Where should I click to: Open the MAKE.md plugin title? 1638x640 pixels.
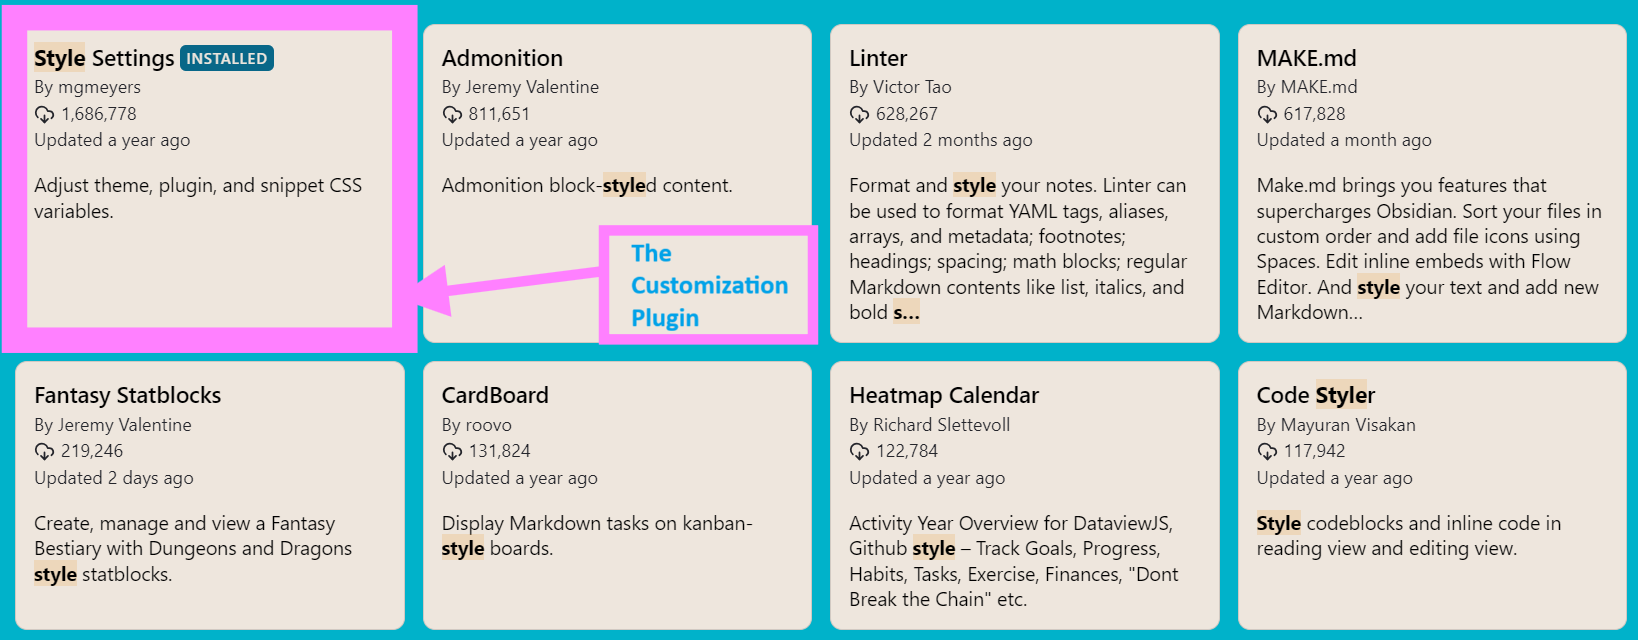[1306, 58]
